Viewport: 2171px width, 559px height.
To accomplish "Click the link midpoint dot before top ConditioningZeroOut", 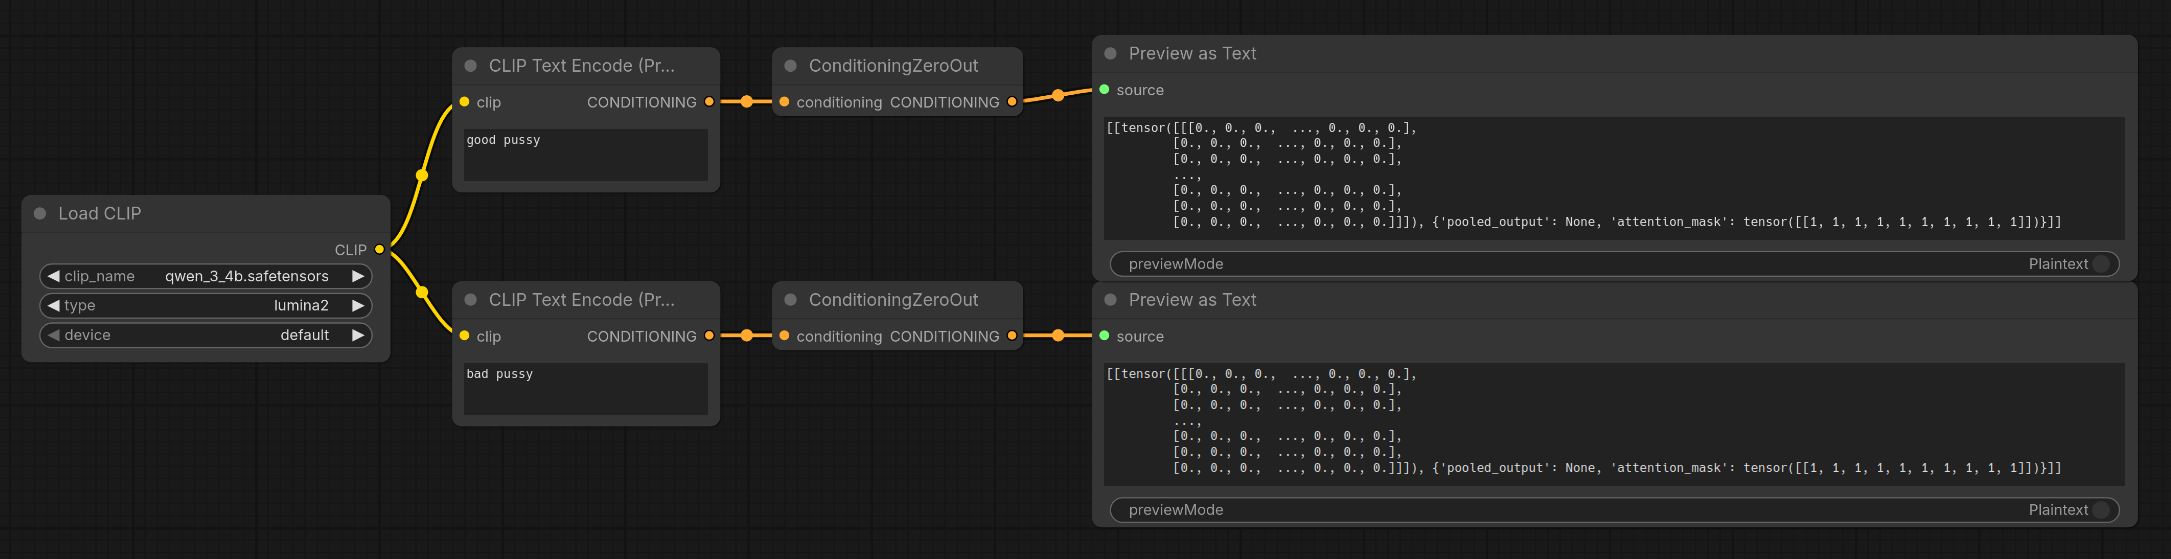I will pos(747,102).
